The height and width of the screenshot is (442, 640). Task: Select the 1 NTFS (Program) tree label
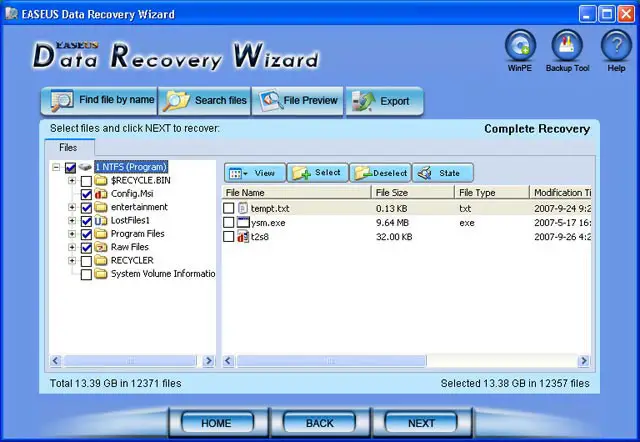point(131,167)
